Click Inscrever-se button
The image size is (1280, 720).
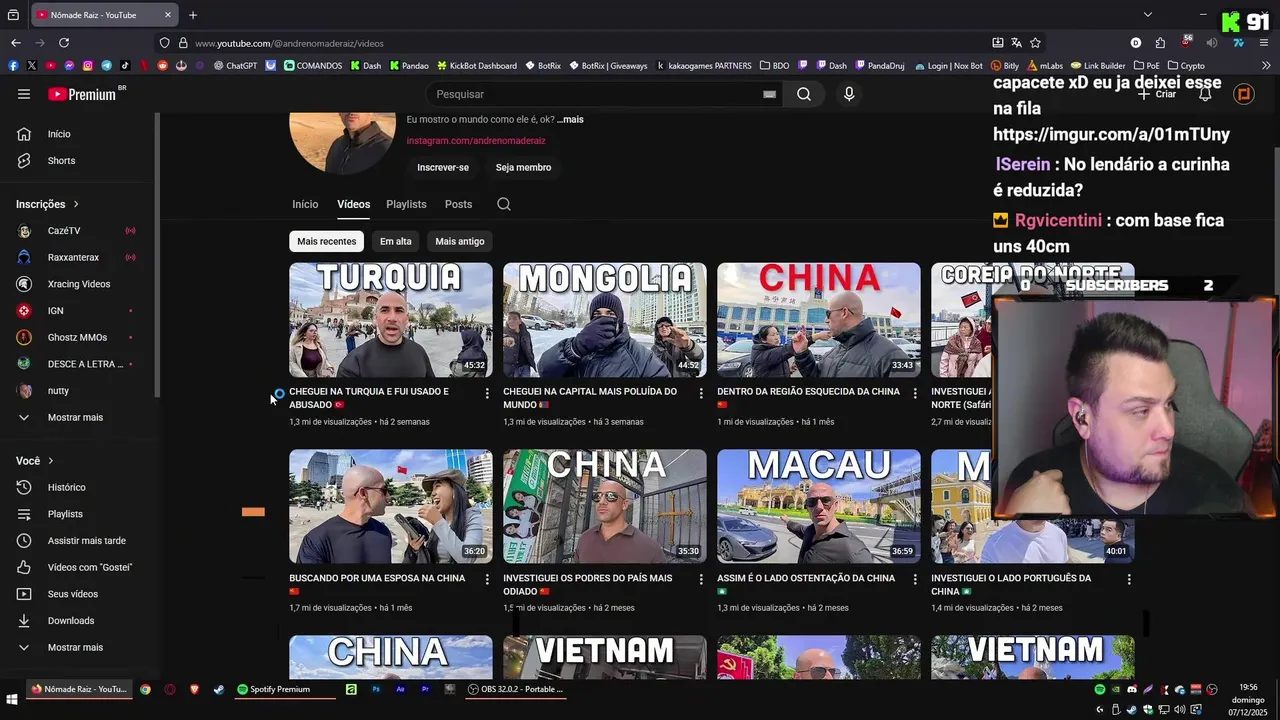tap(443, 168)
